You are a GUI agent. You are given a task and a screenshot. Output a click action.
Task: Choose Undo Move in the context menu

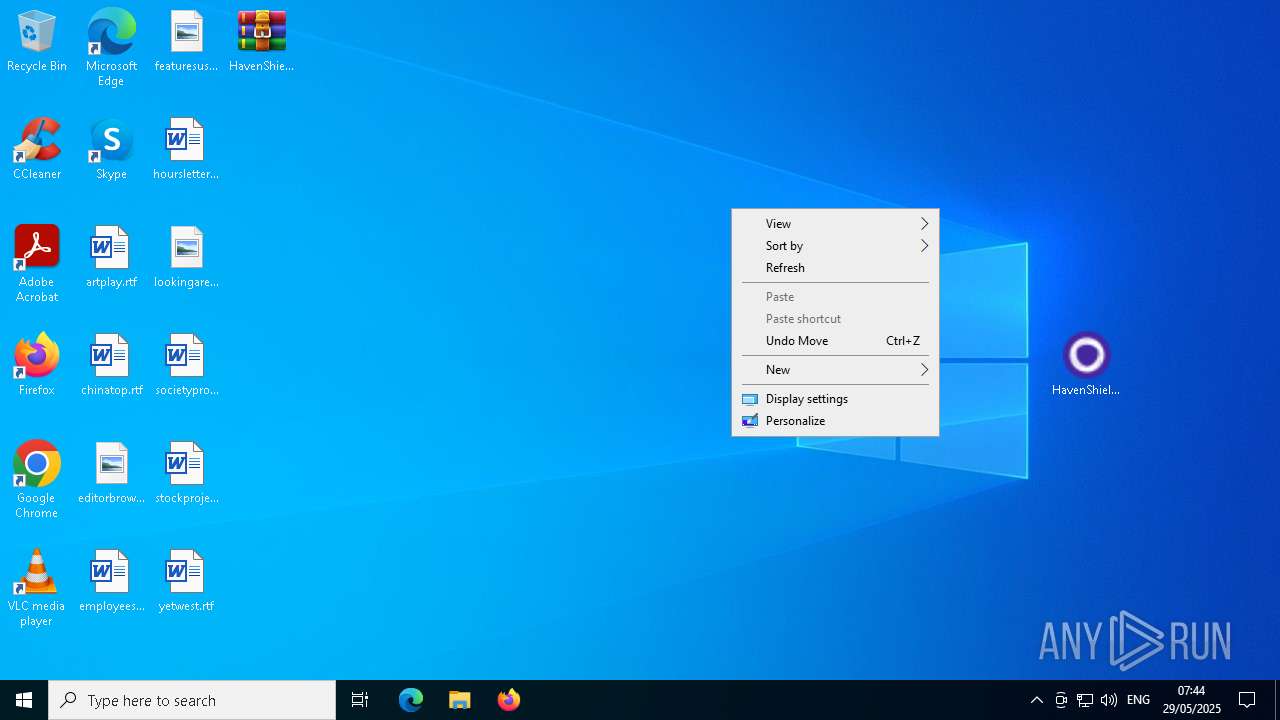pyautogui.click(x=835, y=341)
